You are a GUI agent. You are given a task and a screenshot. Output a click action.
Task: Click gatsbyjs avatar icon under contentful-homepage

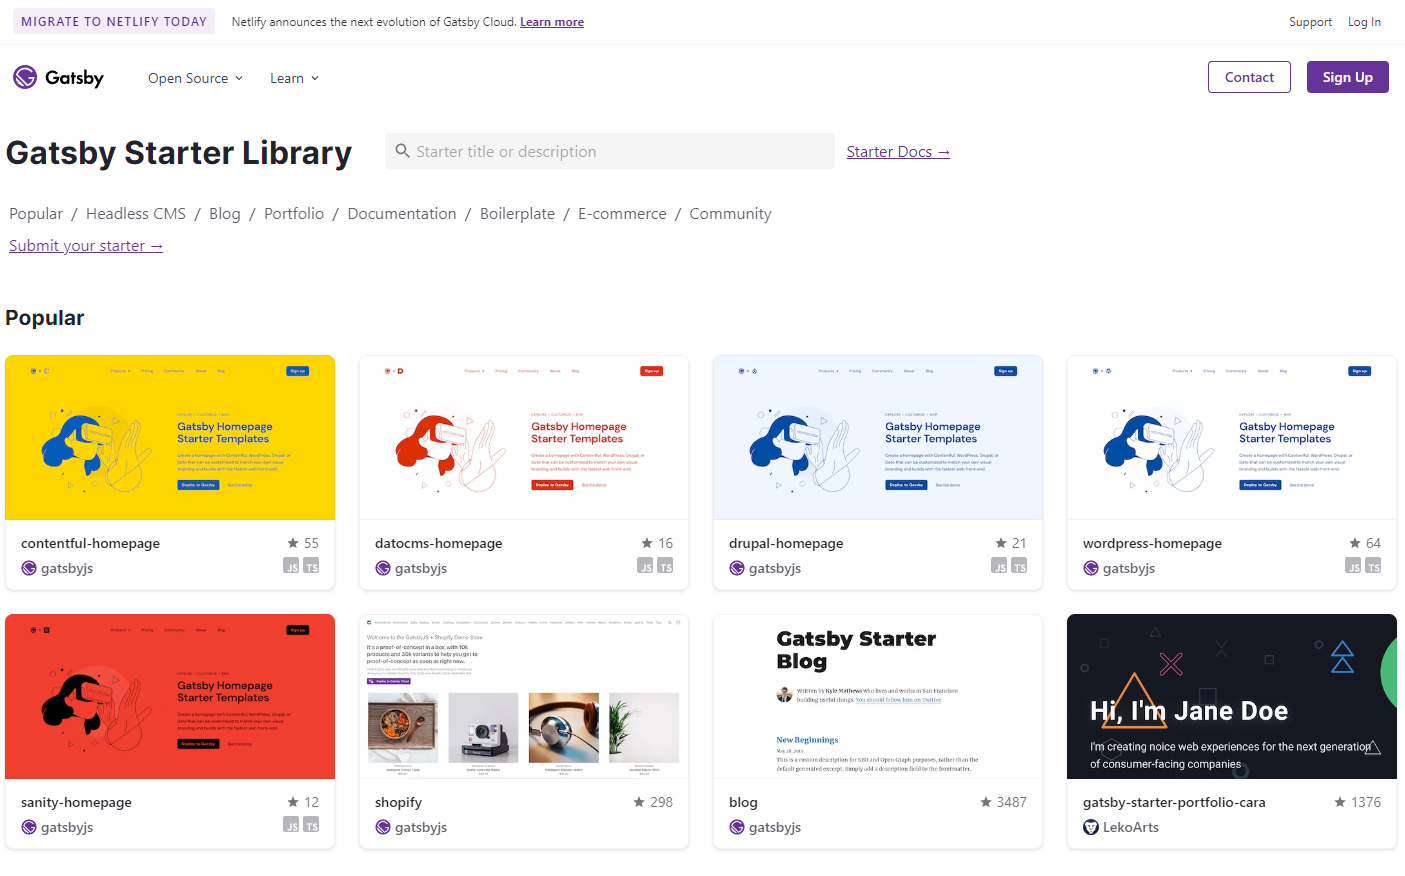29,568
